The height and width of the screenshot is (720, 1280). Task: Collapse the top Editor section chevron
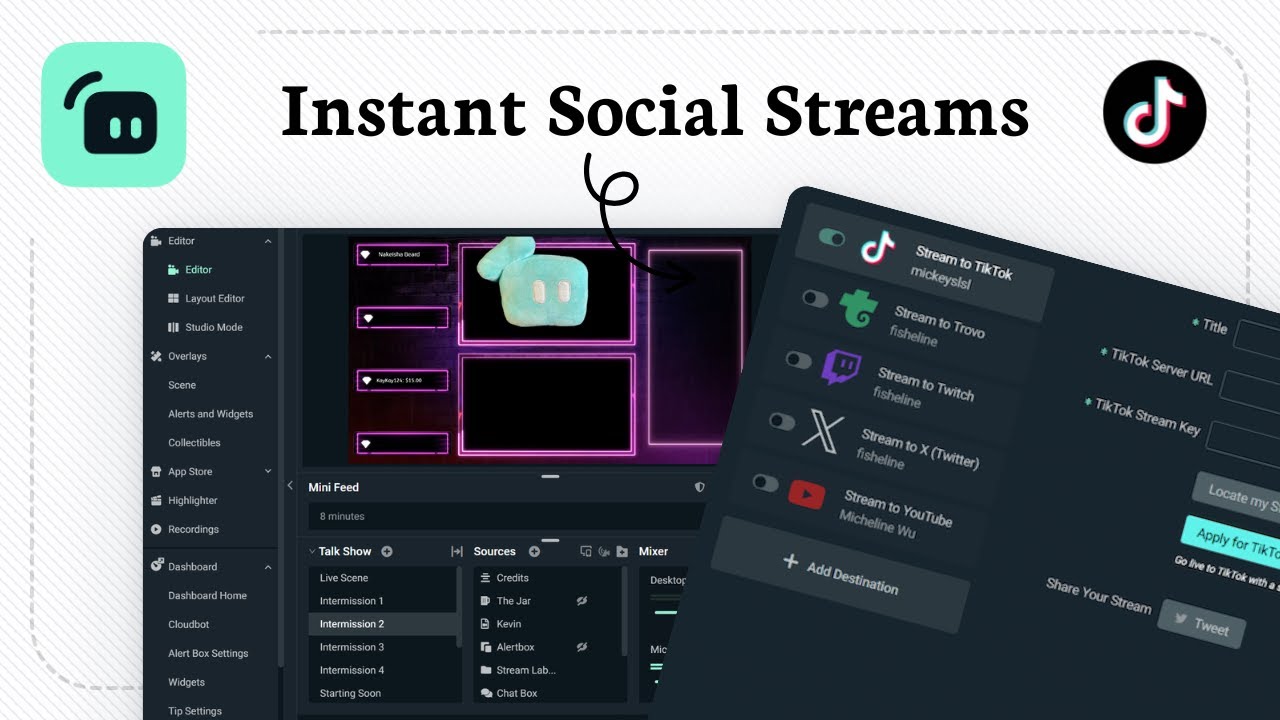click(x=268, y=241)
